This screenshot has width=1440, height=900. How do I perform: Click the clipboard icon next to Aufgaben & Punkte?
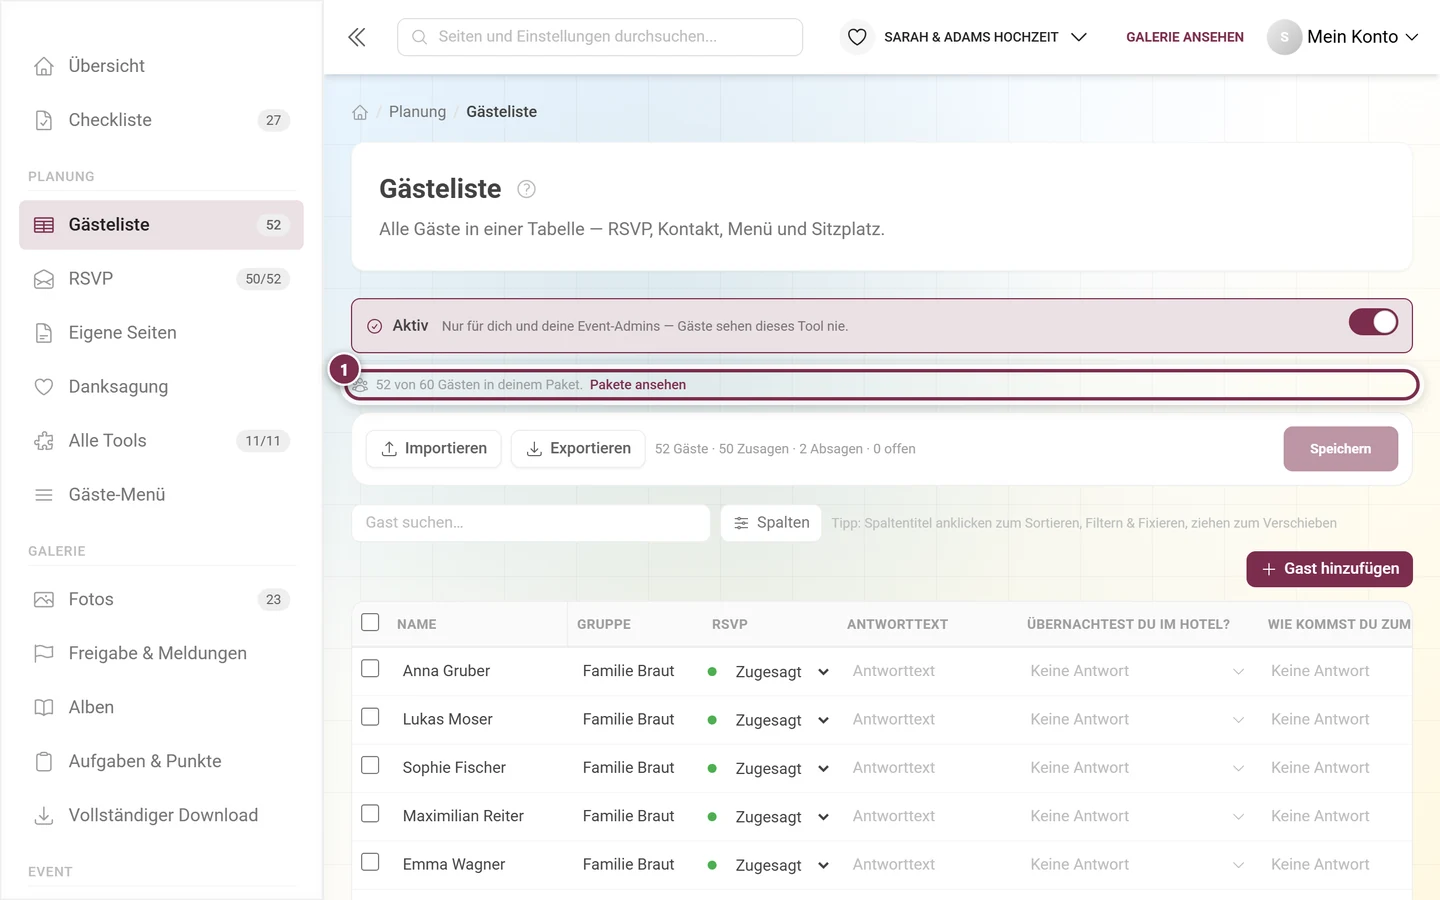click(x=44, y=762)
